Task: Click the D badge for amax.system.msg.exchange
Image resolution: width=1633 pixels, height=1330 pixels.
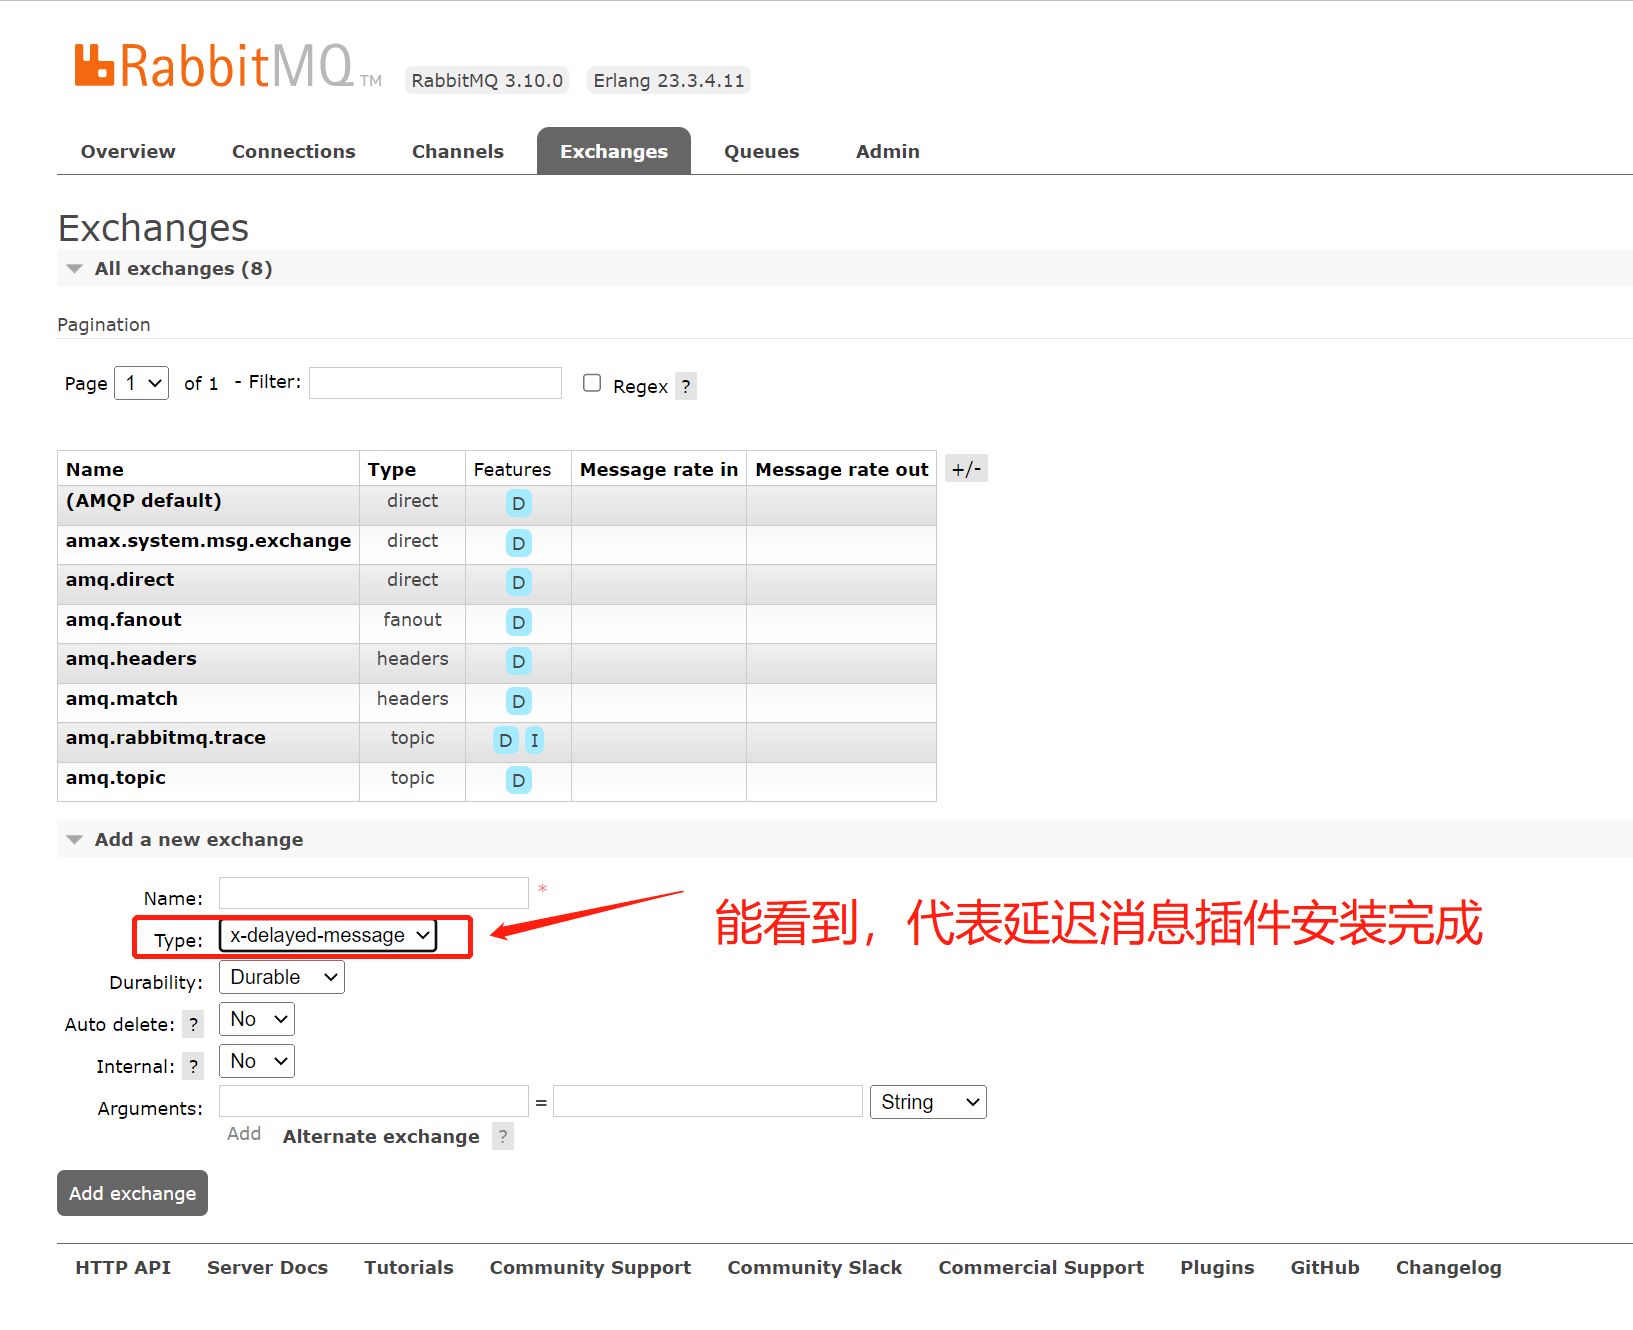Action: pyautogui.click(x=518, y=543)
